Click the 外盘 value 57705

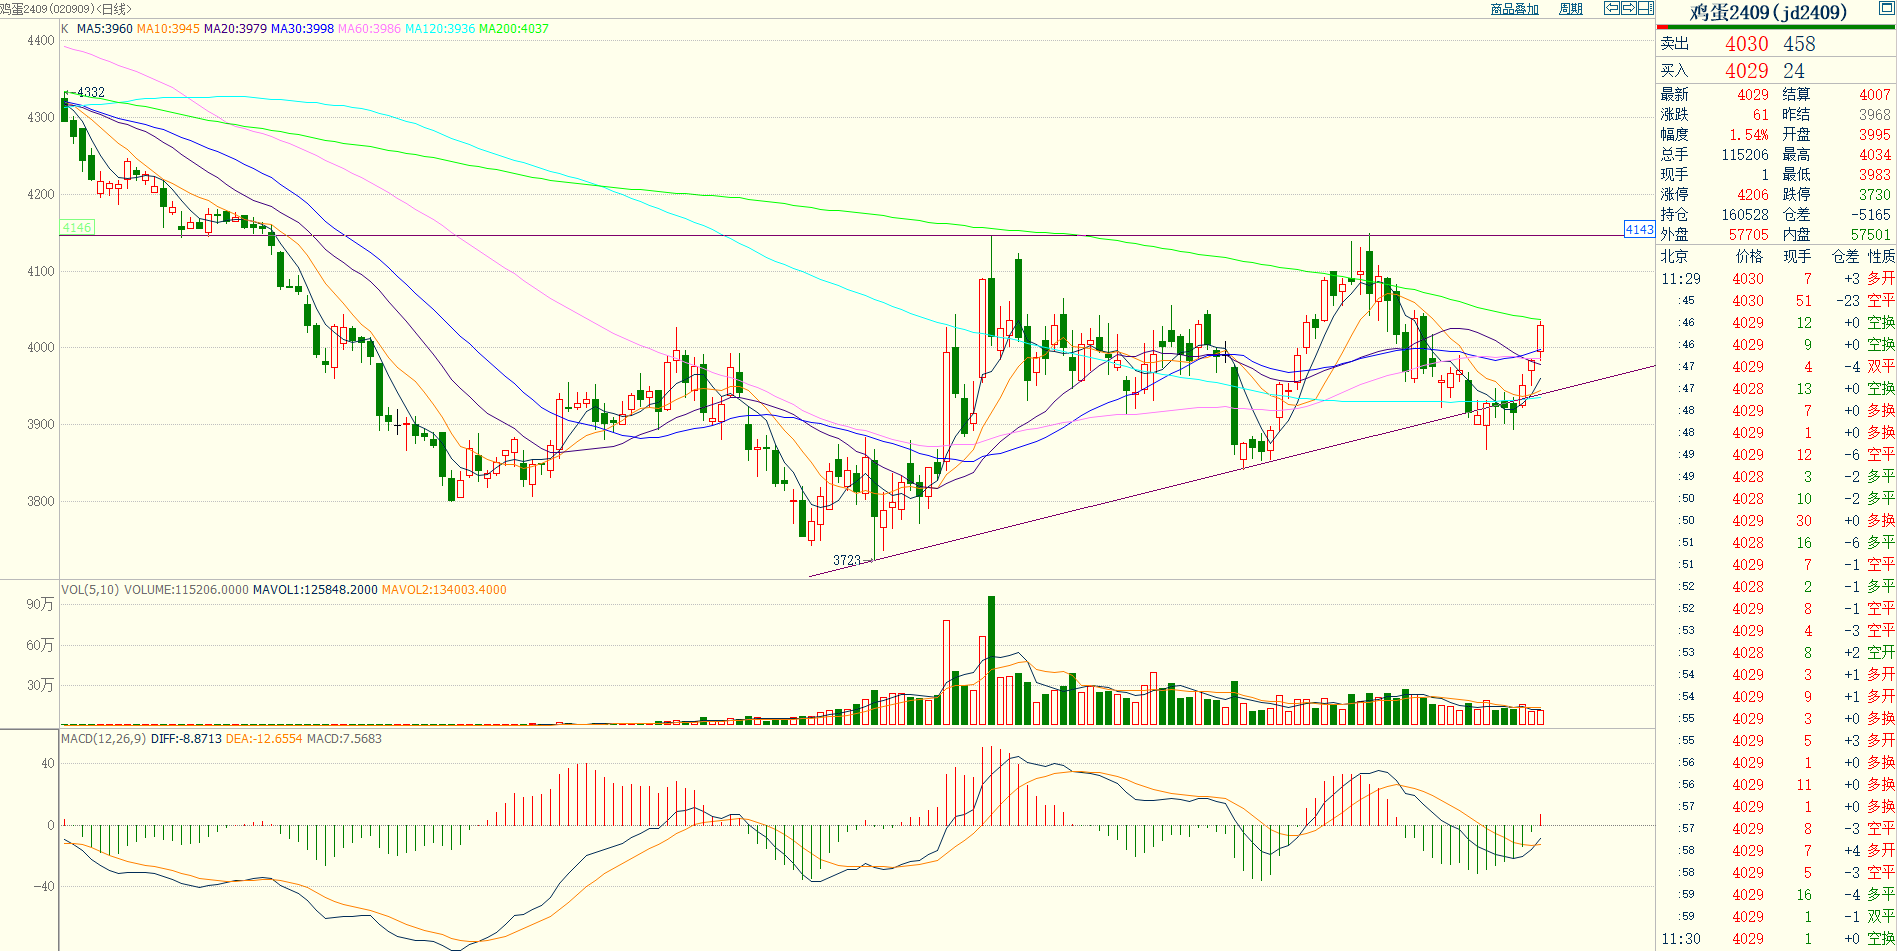point(1749,235)
